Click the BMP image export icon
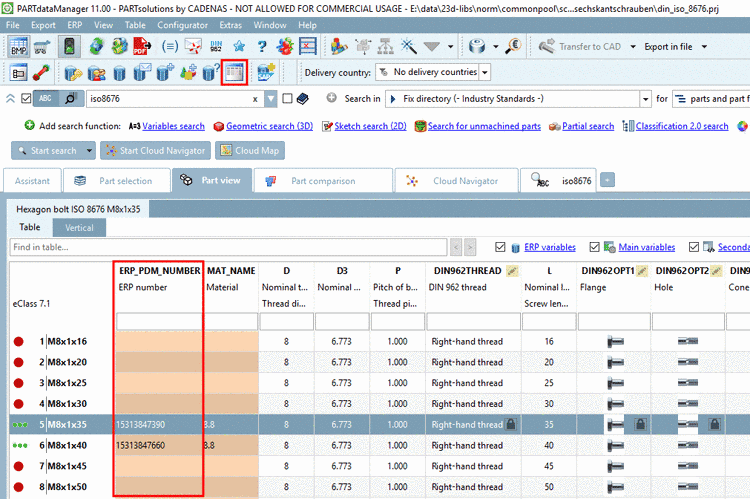The width and height of the screenshot is (750, 499). tap(19, 46)
